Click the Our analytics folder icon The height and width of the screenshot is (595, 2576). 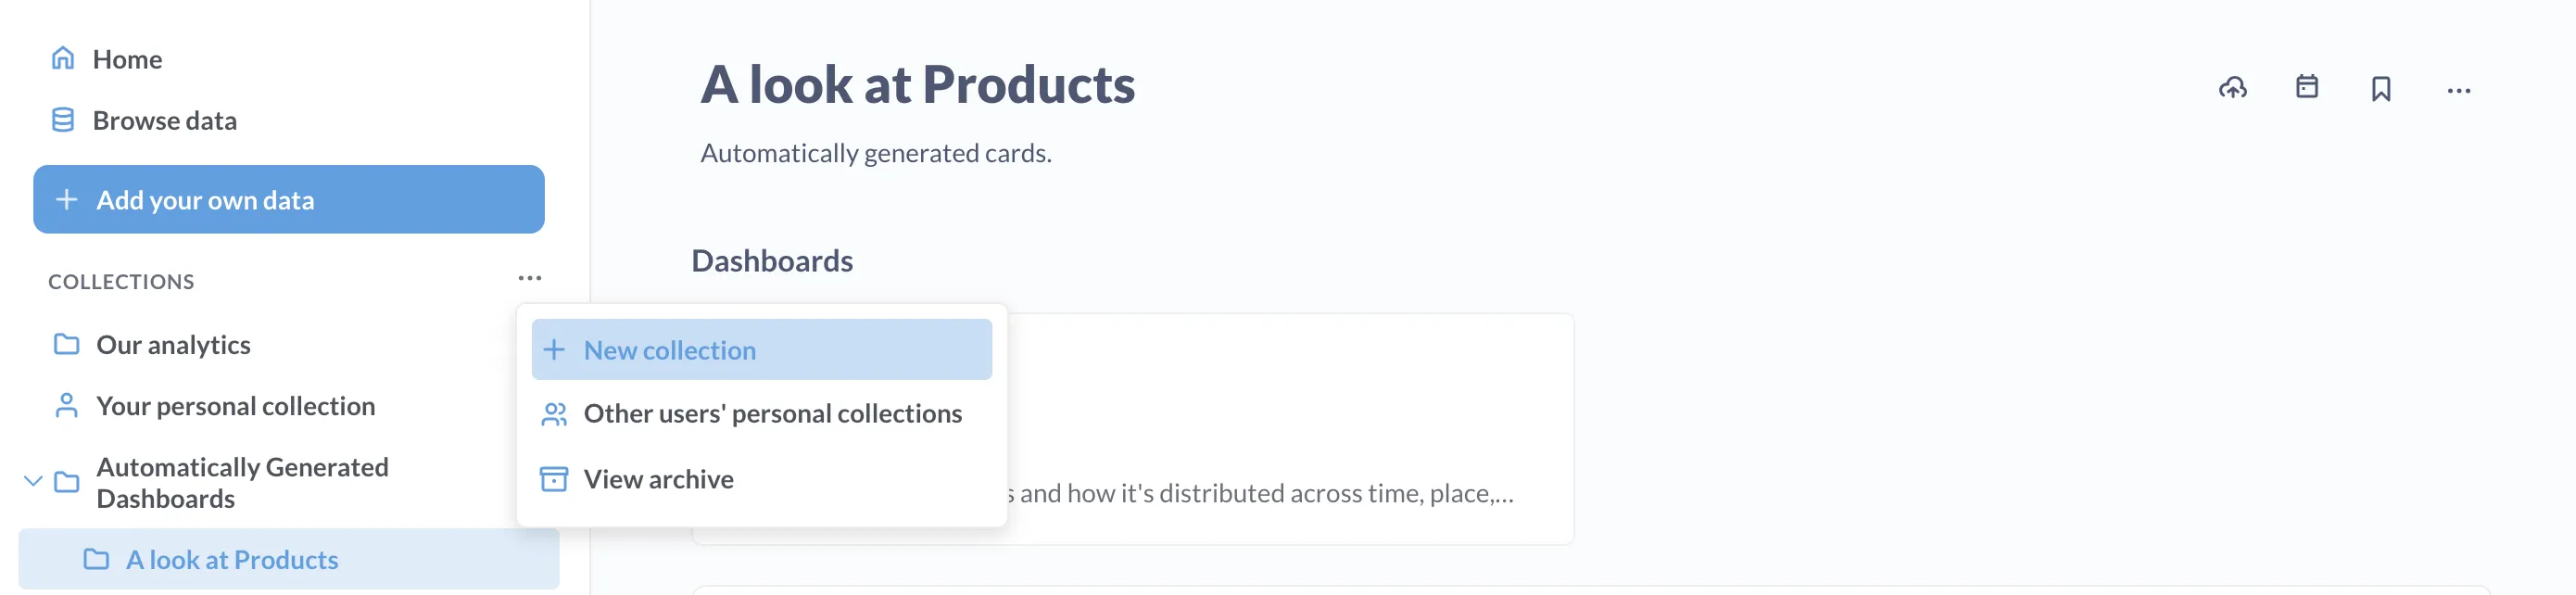[67, 344]
